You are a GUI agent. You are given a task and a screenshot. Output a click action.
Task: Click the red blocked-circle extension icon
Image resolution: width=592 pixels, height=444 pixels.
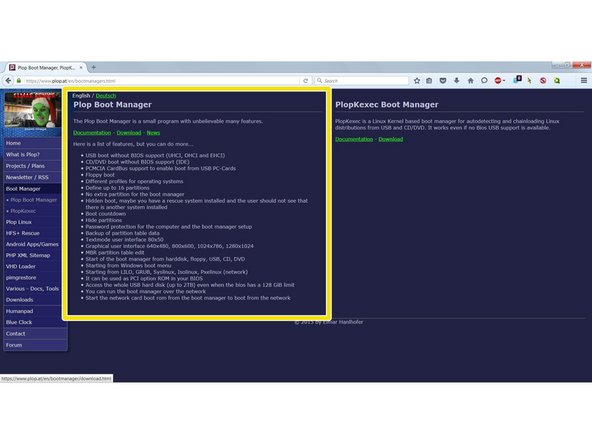point(543,80)
